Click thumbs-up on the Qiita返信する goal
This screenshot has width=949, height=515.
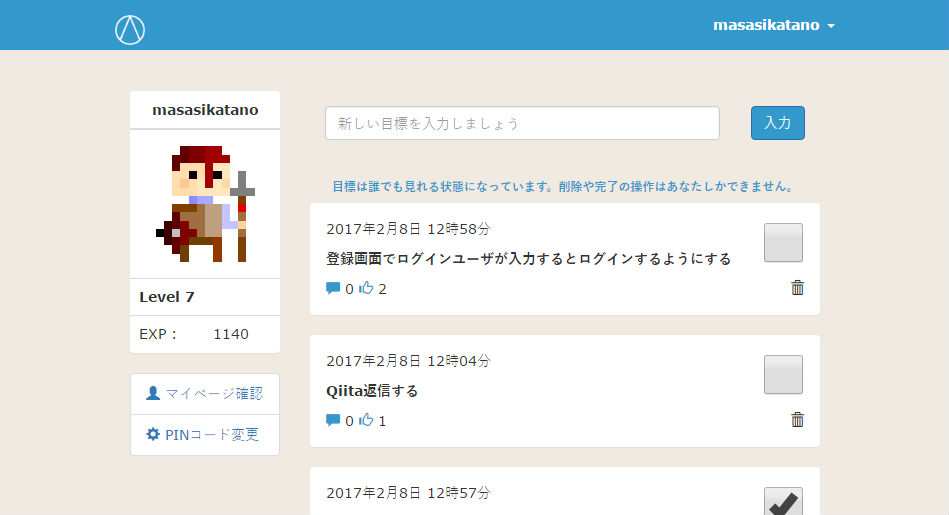[x=366, y=421]
